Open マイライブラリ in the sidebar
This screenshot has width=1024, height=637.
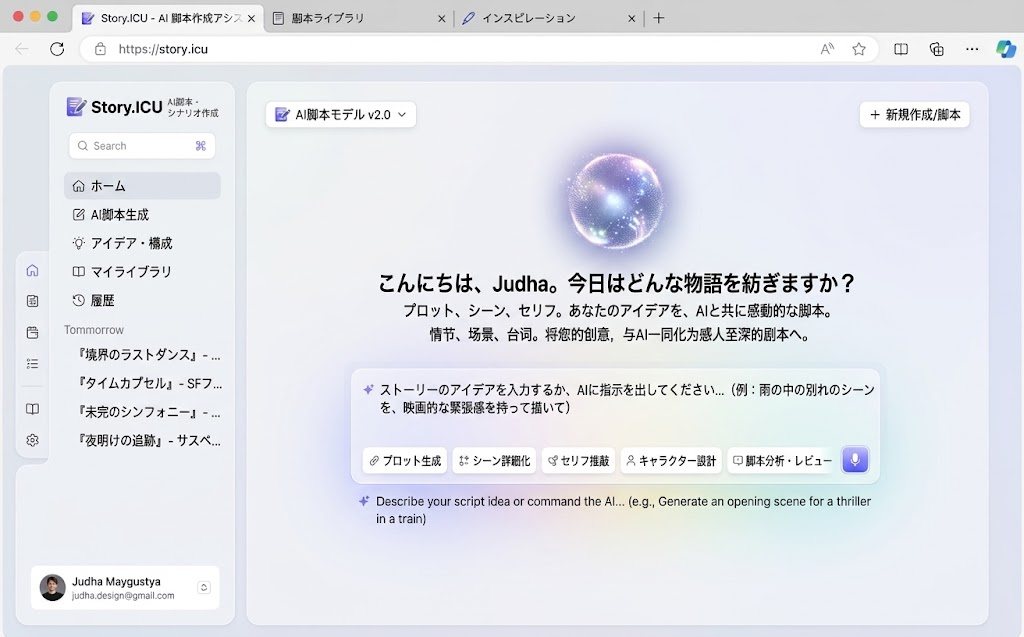142,272
